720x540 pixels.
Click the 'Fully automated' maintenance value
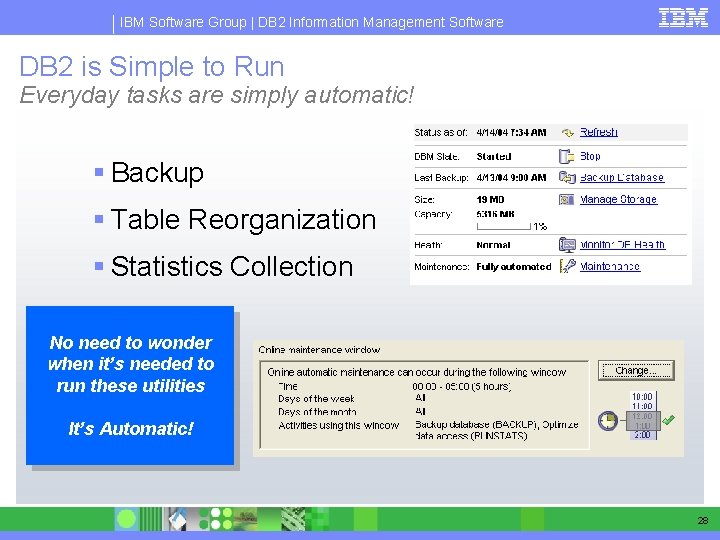pyautogui.click(x=513, y=267)
